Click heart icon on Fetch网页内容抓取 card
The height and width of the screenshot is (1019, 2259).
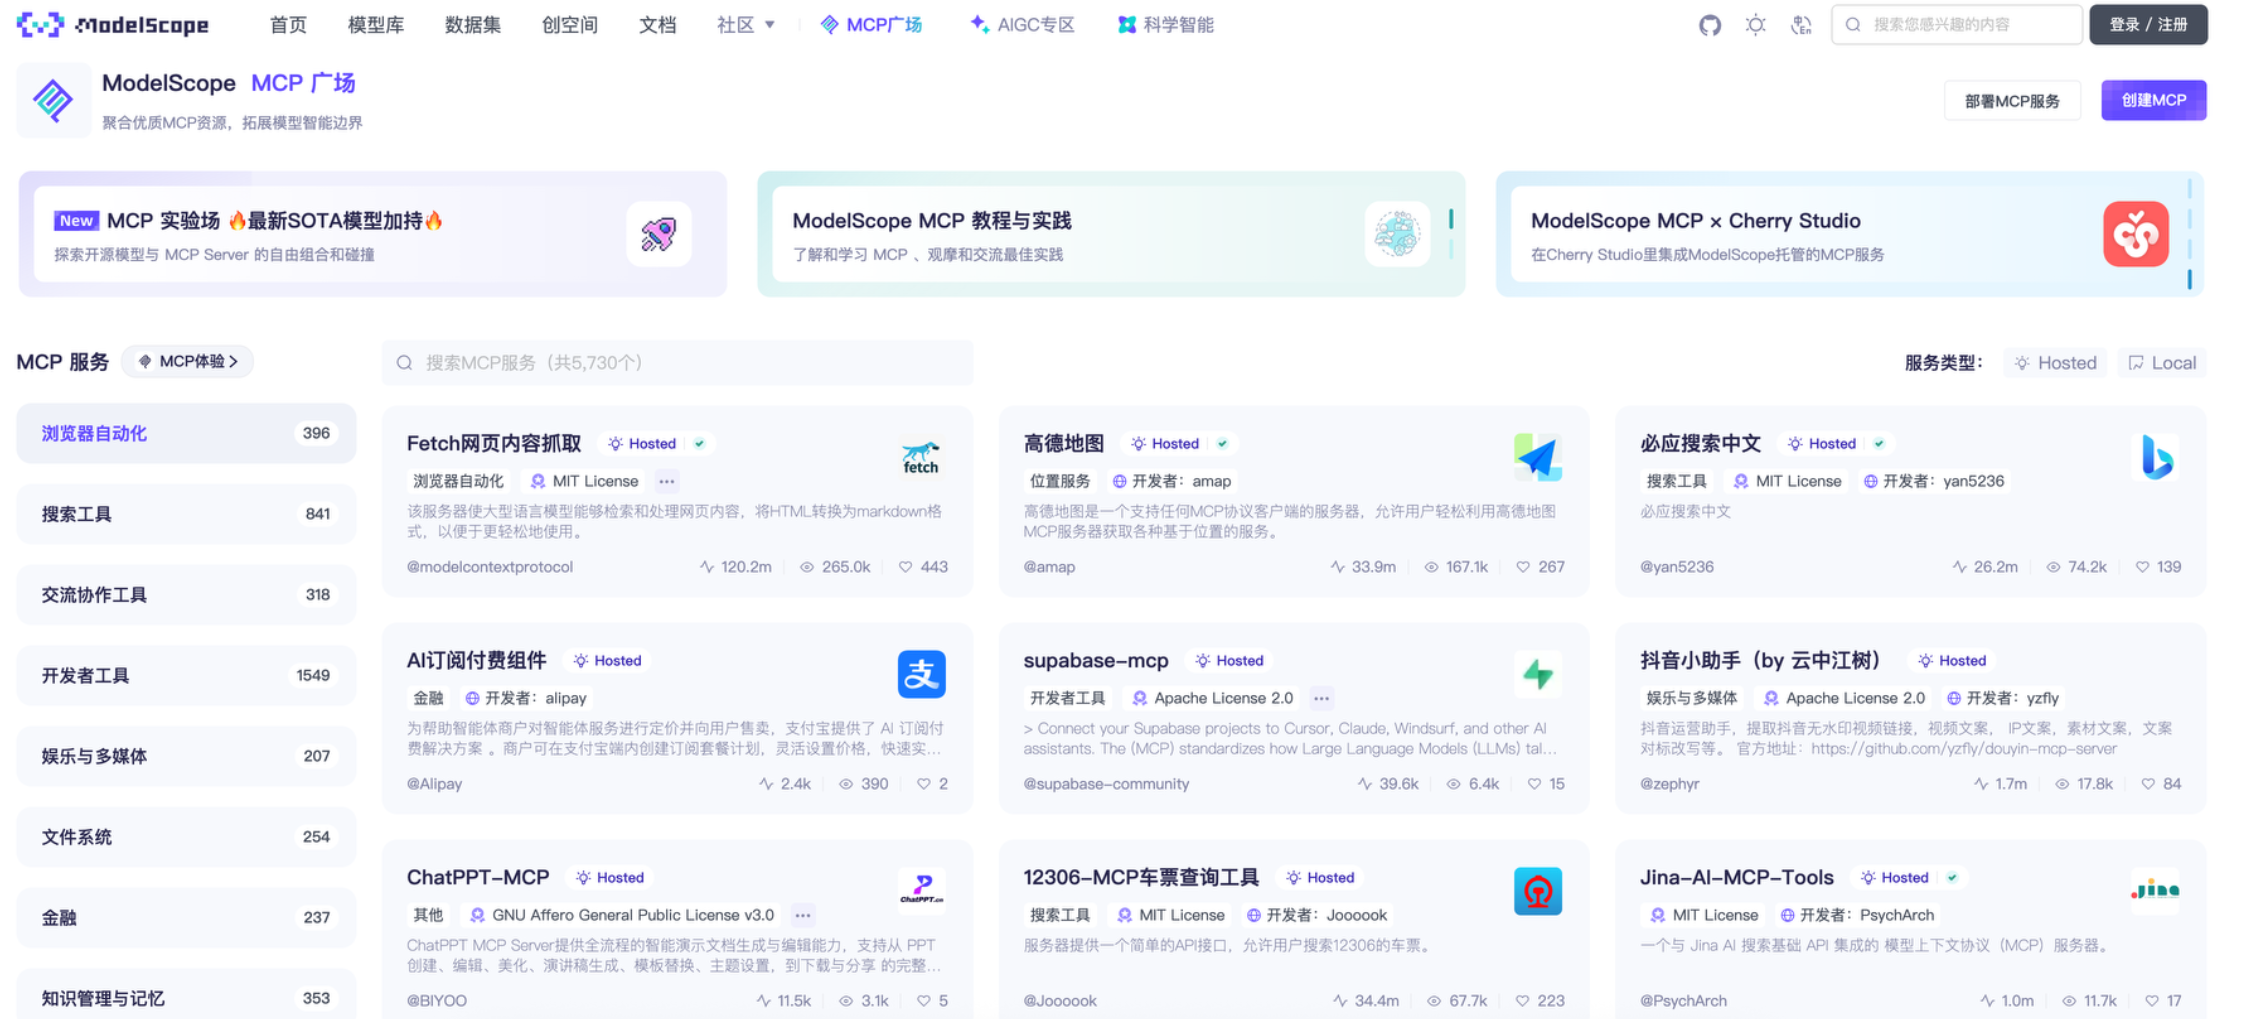[905, 567]
